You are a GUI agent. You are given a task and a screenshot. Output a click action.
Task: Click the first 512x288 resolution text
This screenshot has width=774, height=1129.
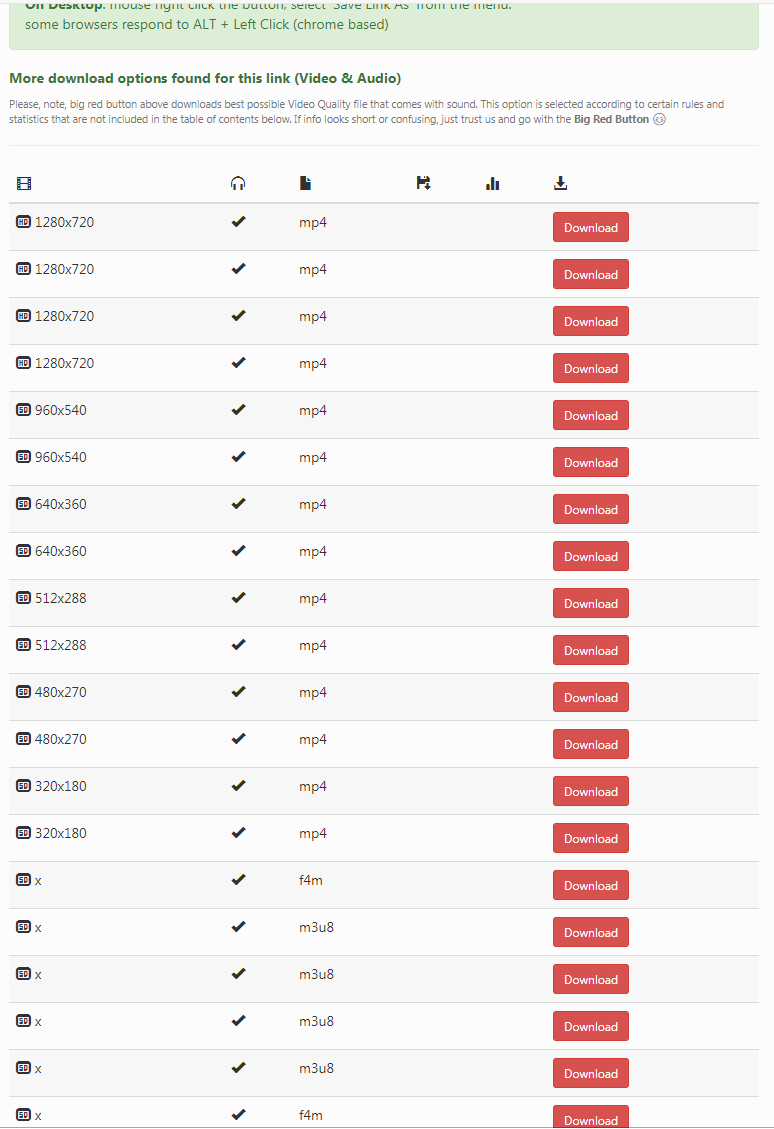point(61,598)
